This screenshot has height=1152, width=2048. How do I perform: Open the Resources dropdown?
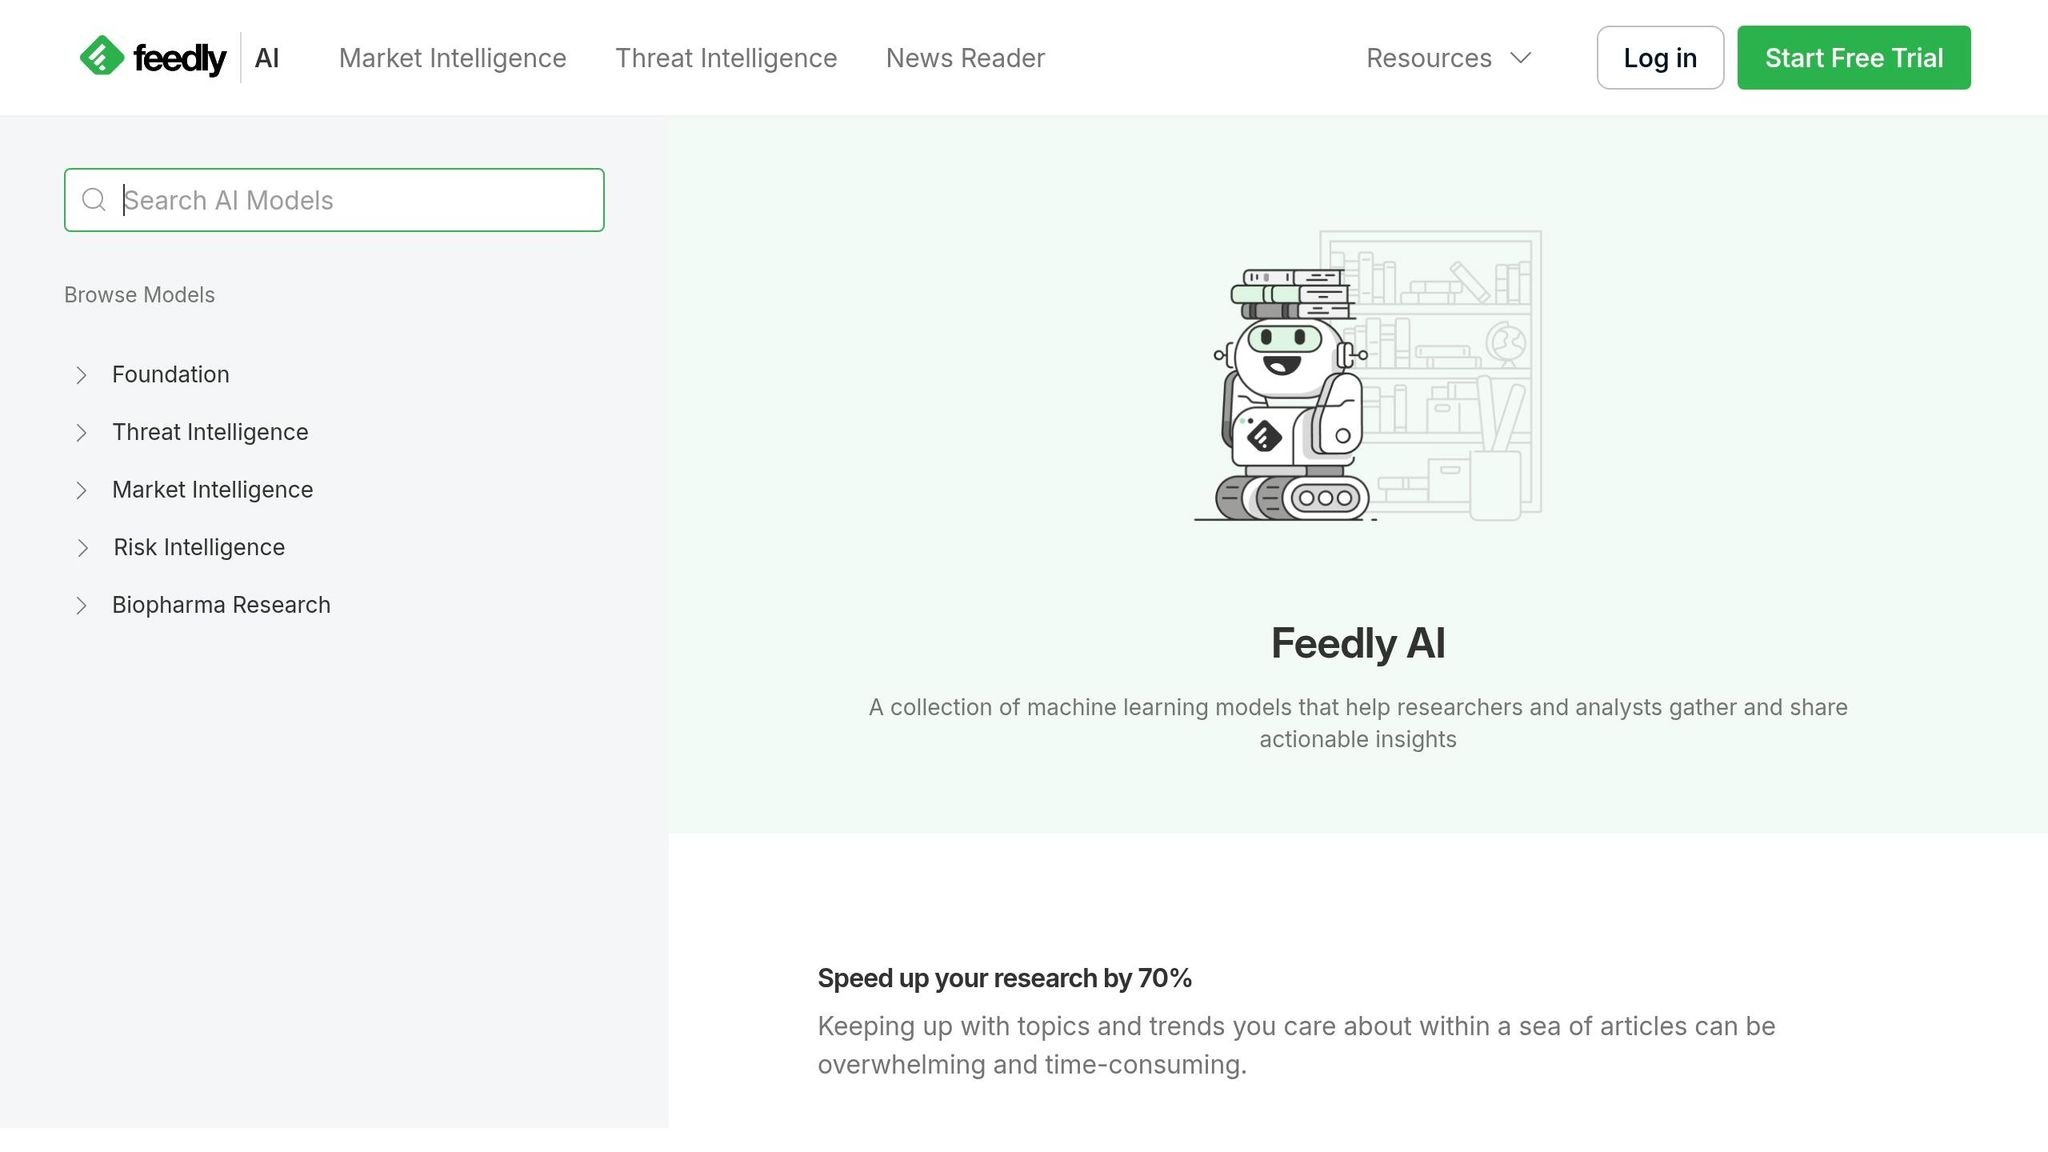[x=1447, y=57]
